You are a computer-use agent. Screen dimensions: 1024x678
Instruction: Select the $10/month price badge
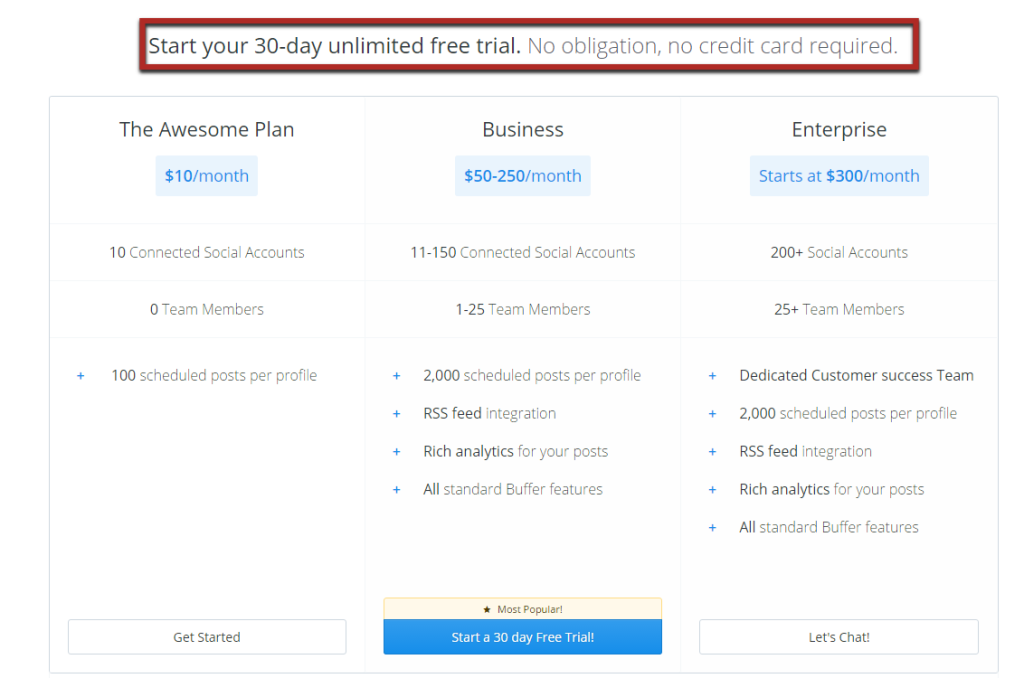[206, 176]
